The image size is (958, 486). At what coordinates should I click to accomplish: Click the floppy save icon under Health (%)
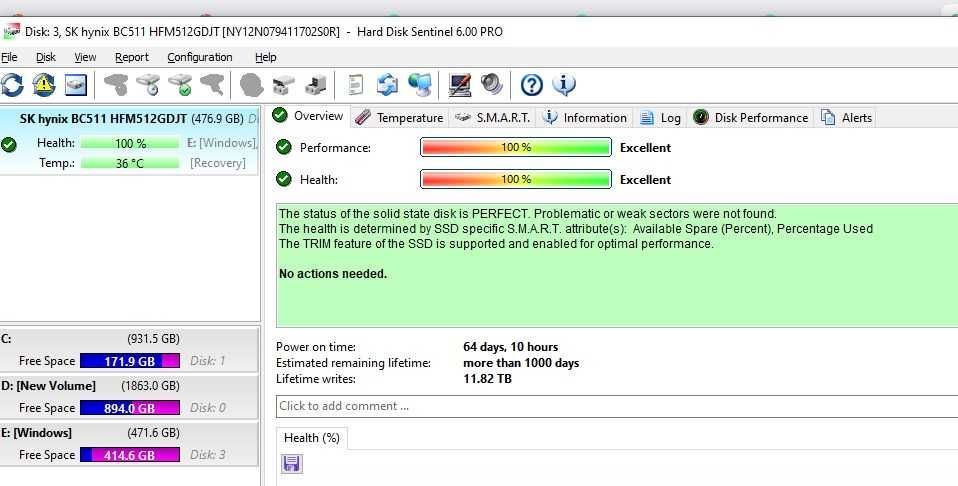click(x=291, y=463)
